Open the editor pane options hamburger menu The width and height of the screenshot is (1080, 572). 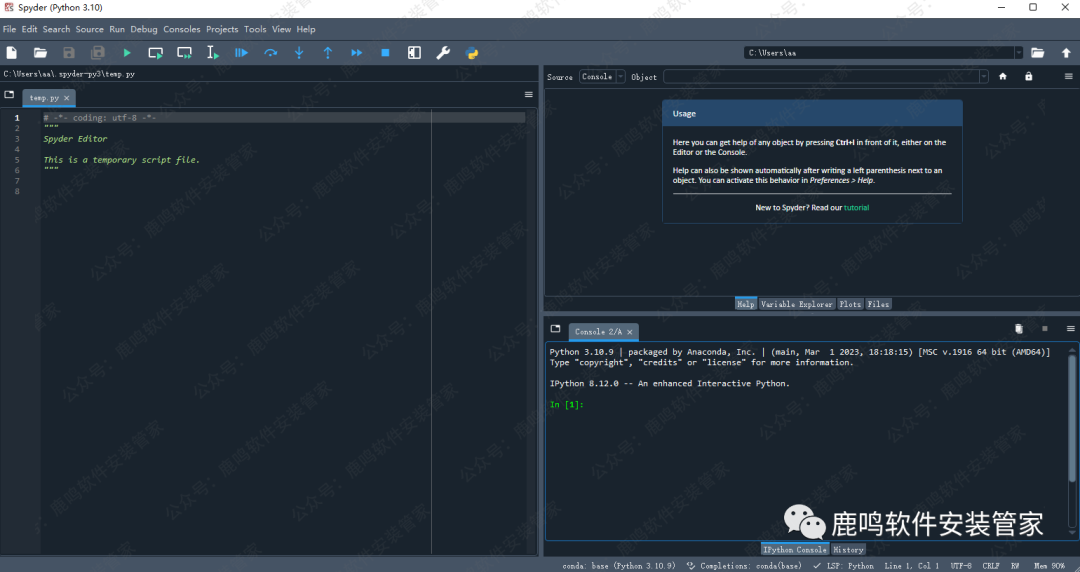[x=528, y=95]
